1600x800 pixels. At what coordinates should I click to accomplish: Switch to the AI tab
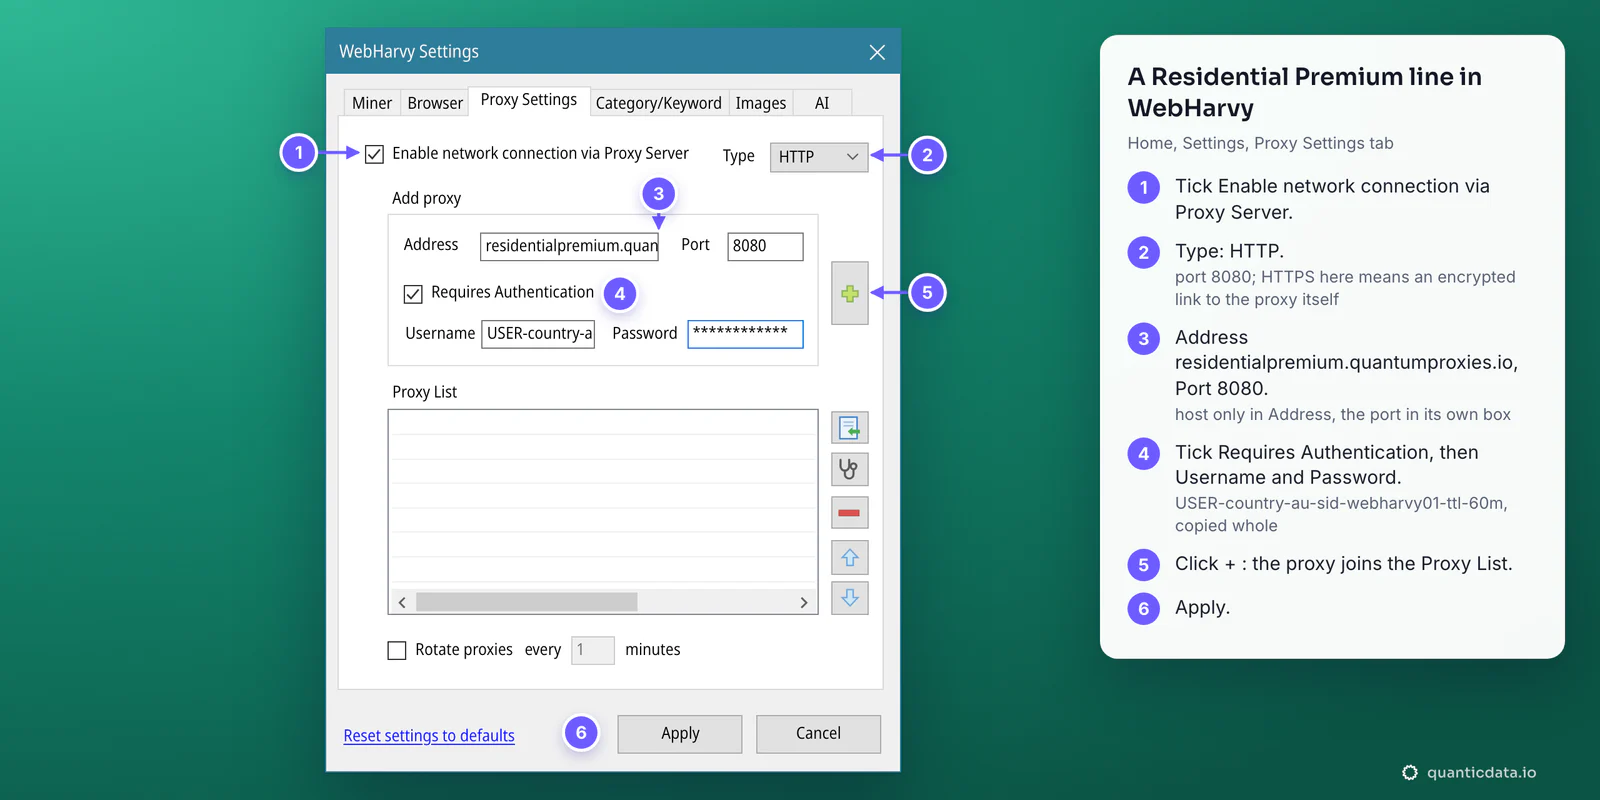point(822,103)
